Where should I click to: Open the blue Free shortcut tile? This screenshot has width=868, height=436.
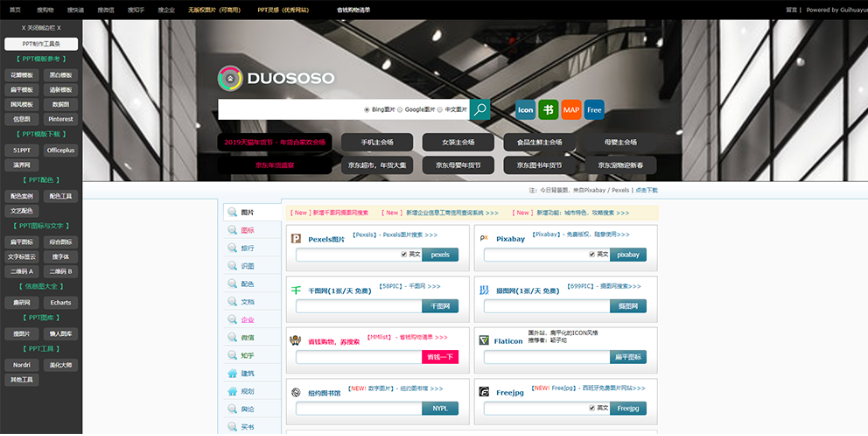595,109
